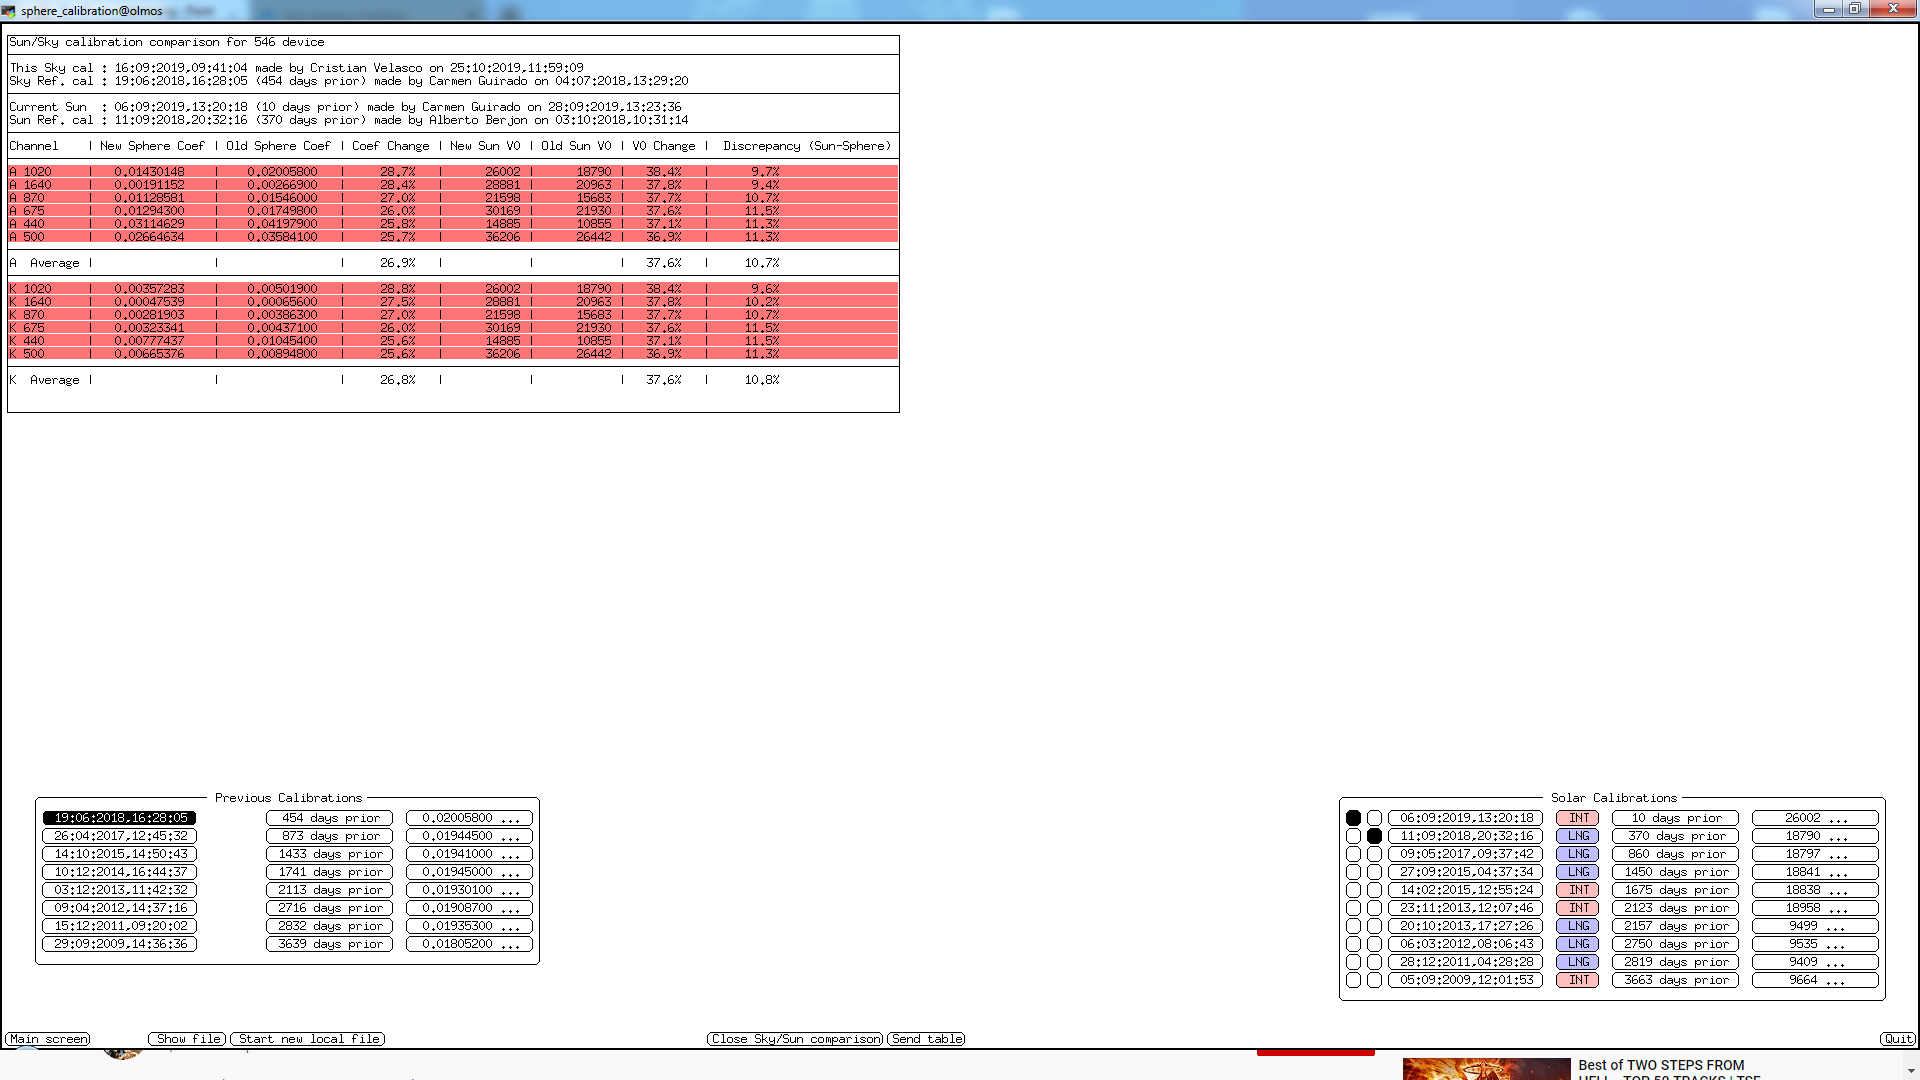
Task: Click the sphere_calibration window title icon
Action: click(x=9, y=11)
